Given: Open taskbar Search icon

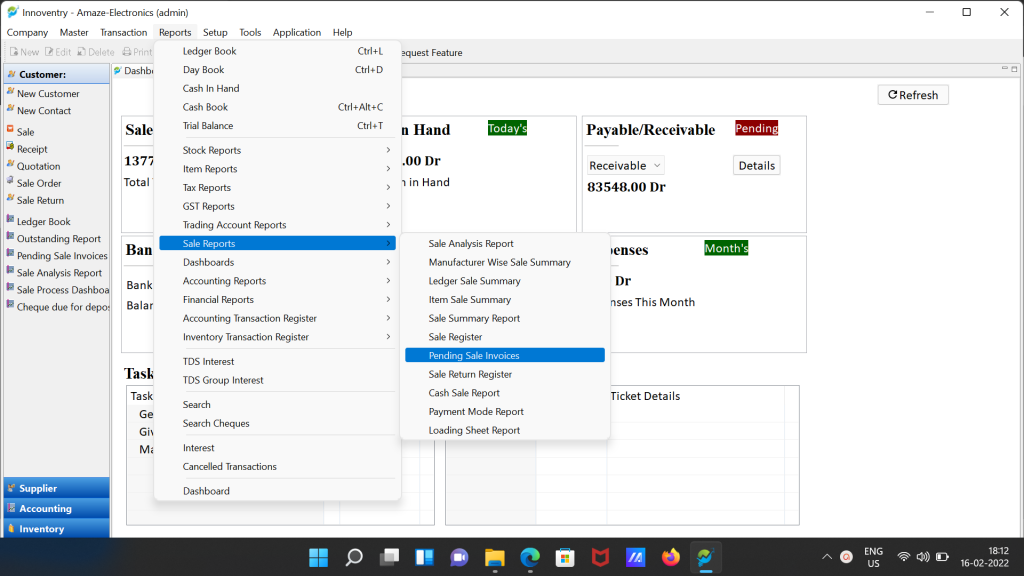Looking at the screenshot, I should [354, 557].
